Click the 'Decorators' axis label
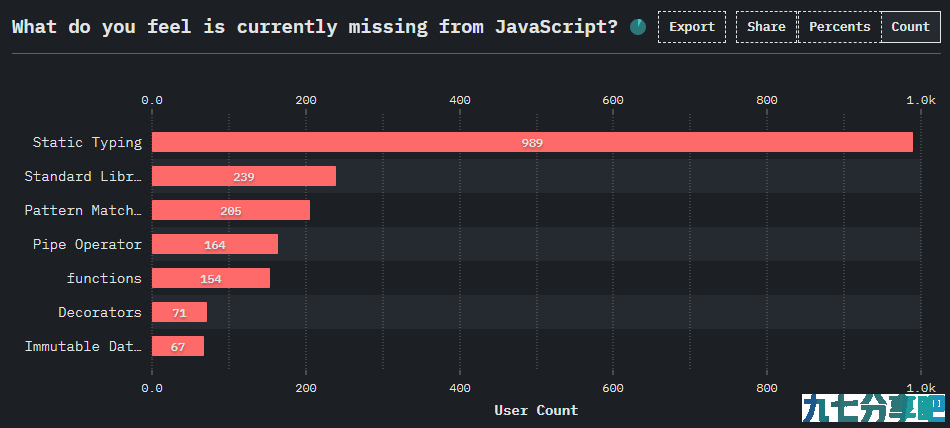This screenshot has height=428, width=950. coord(100,312)
